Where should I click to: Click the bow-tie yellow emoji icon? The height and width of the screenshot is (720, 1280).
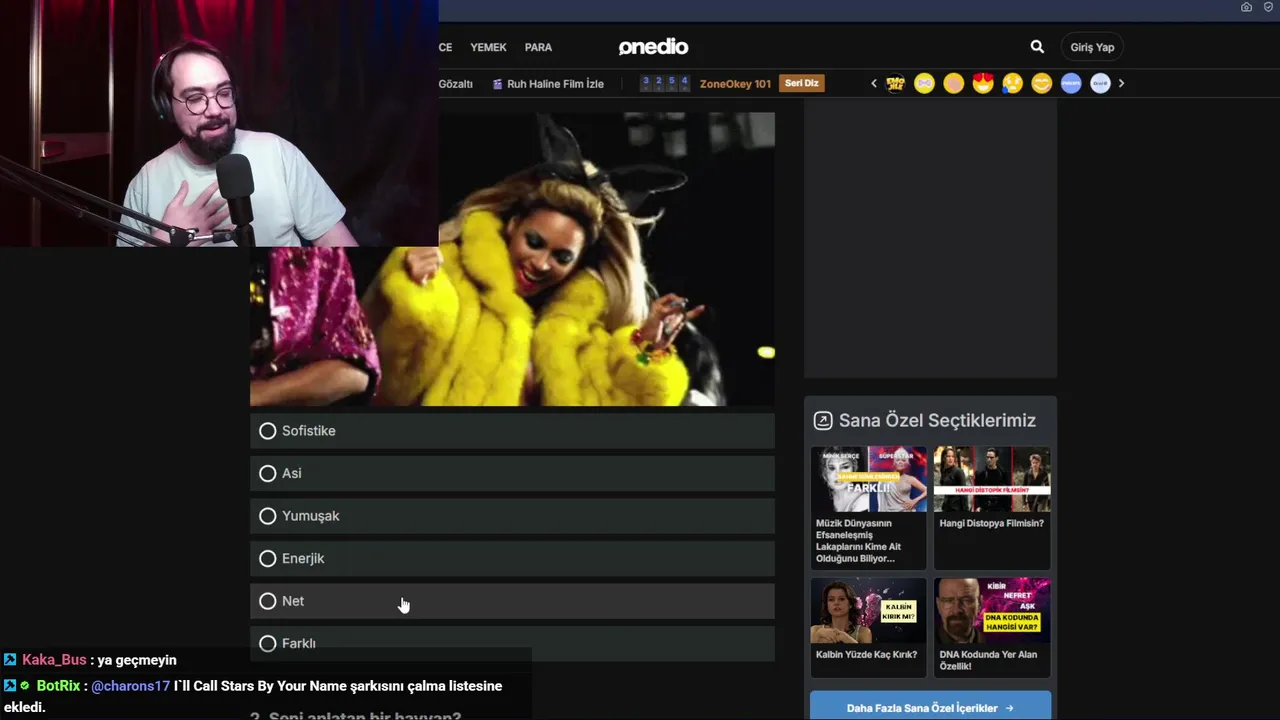[x=924, y=84]
